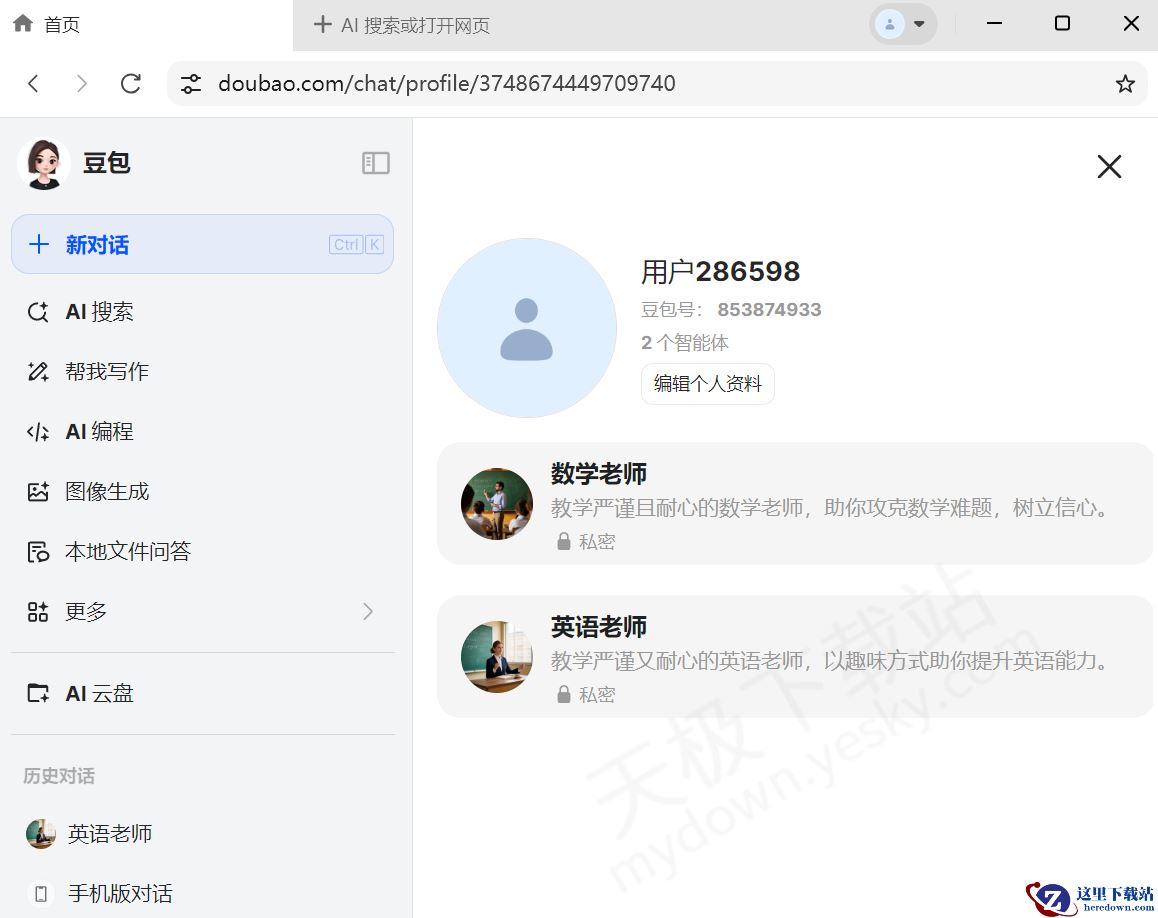
Task: Click the 数学老师 description text
Action: point(829,508)
